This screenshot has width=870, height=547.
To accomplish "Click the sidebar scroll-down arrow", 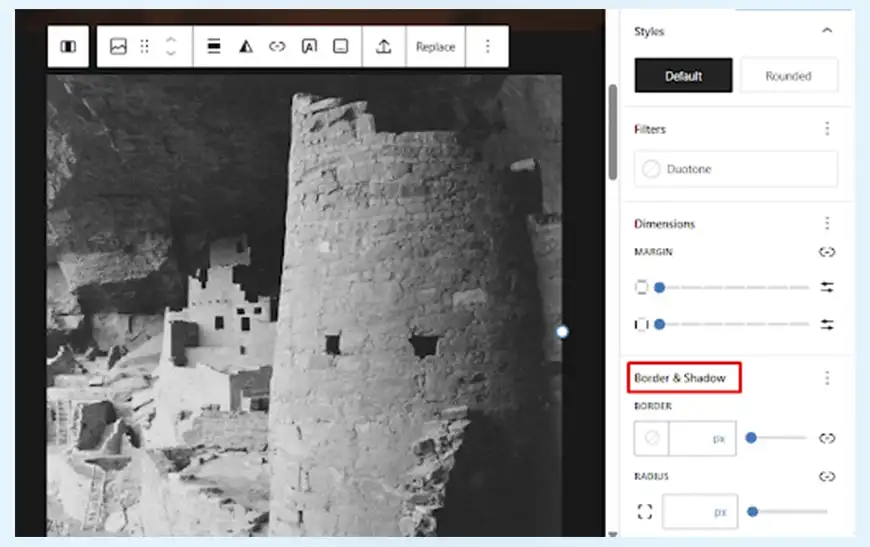I will (613, 534).
